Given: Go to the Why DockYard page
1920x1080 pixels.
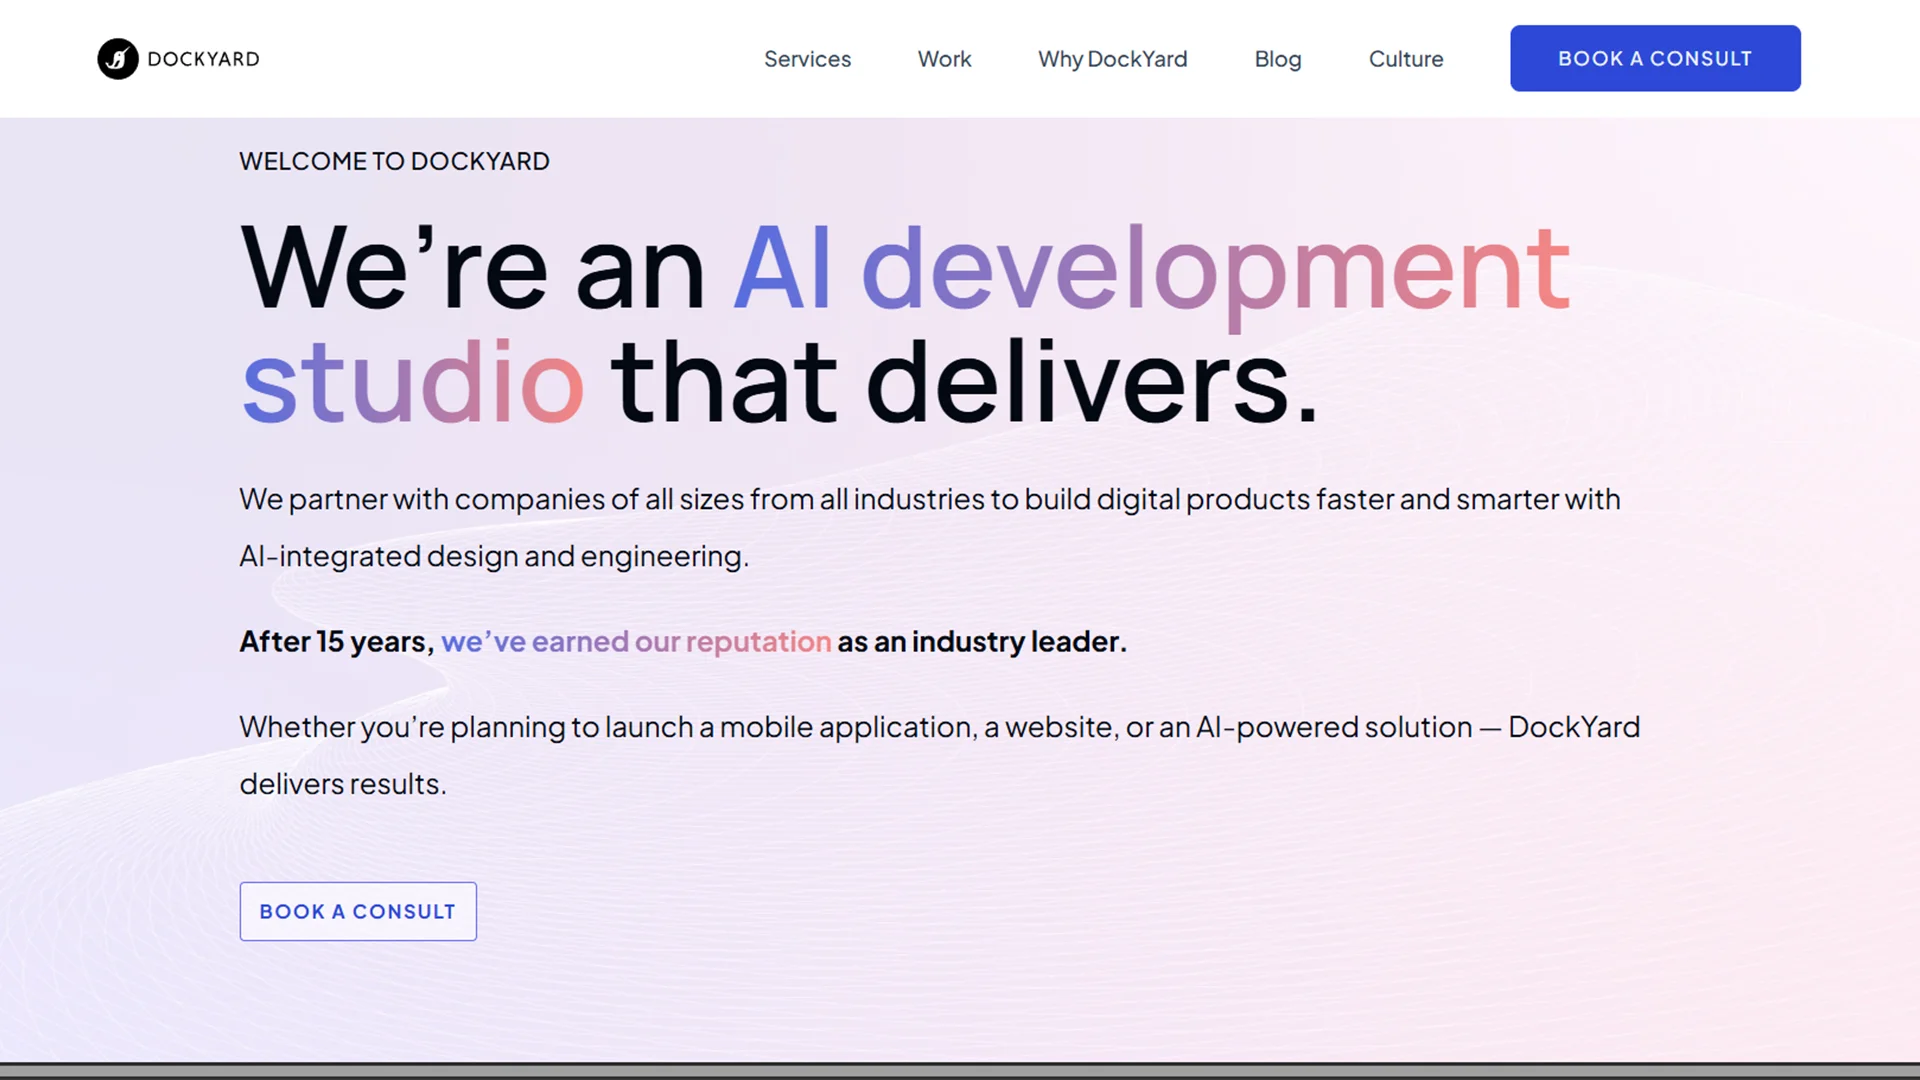Looking at the screenshot, I should [1112, 59].
